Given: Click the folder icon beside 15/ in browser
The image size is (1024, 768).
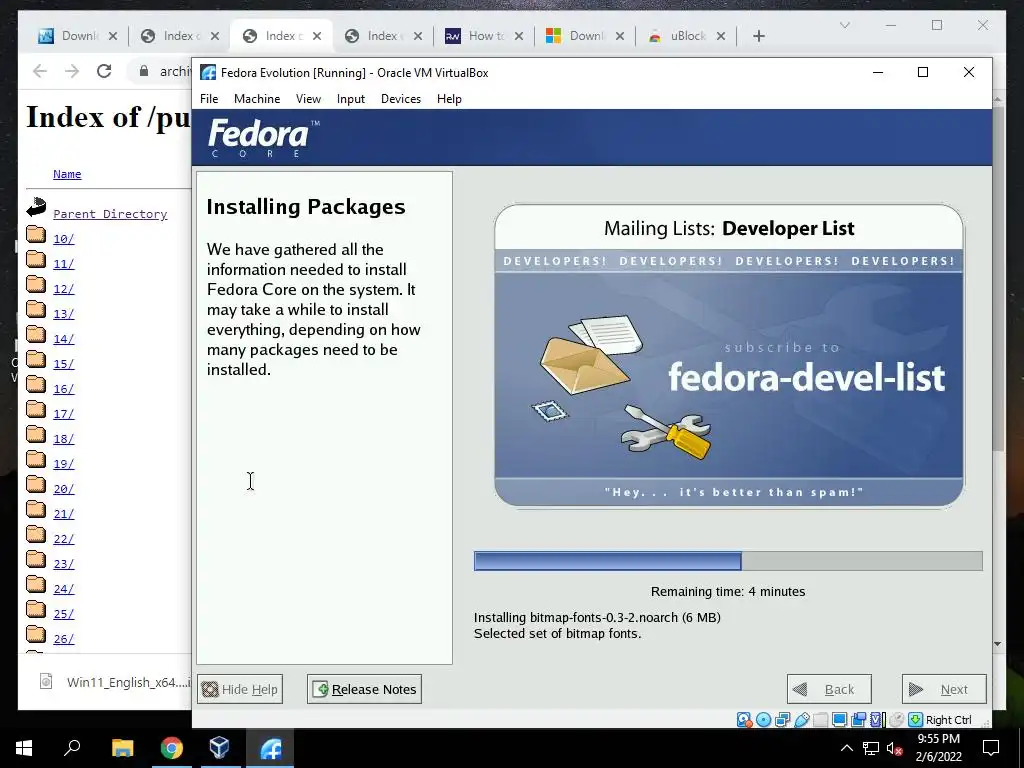Looking at the screenshot, I should (x=36, y=359).
